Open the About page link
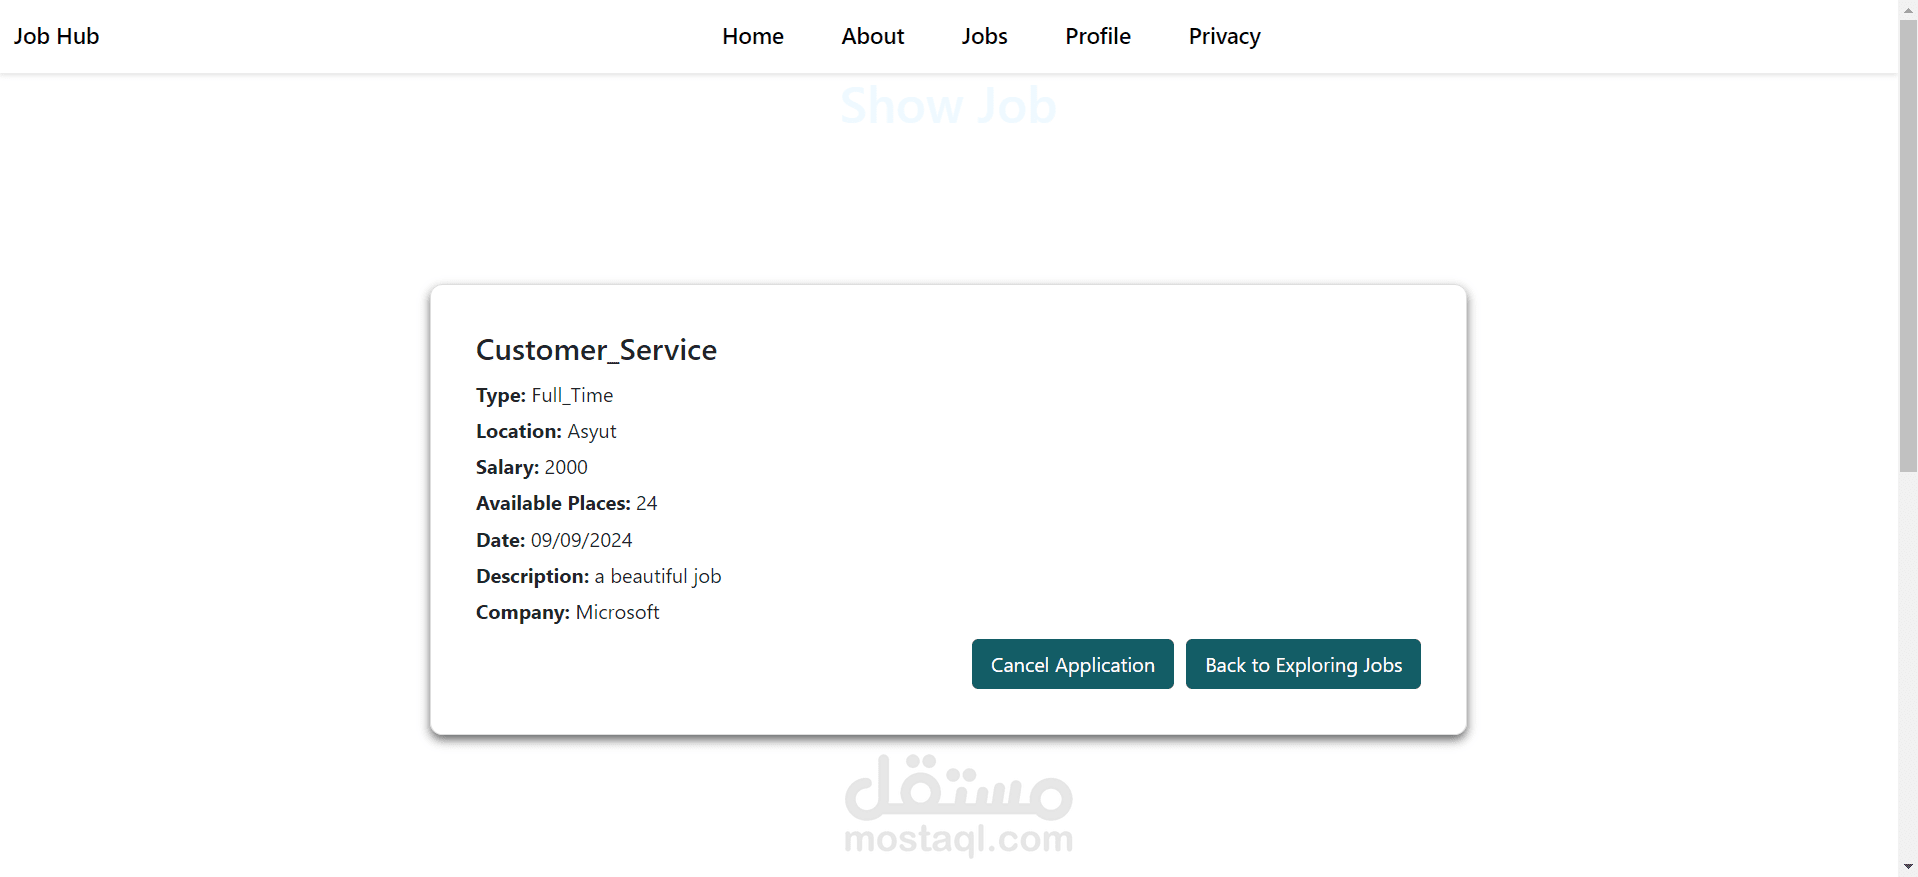 point(872,36)
